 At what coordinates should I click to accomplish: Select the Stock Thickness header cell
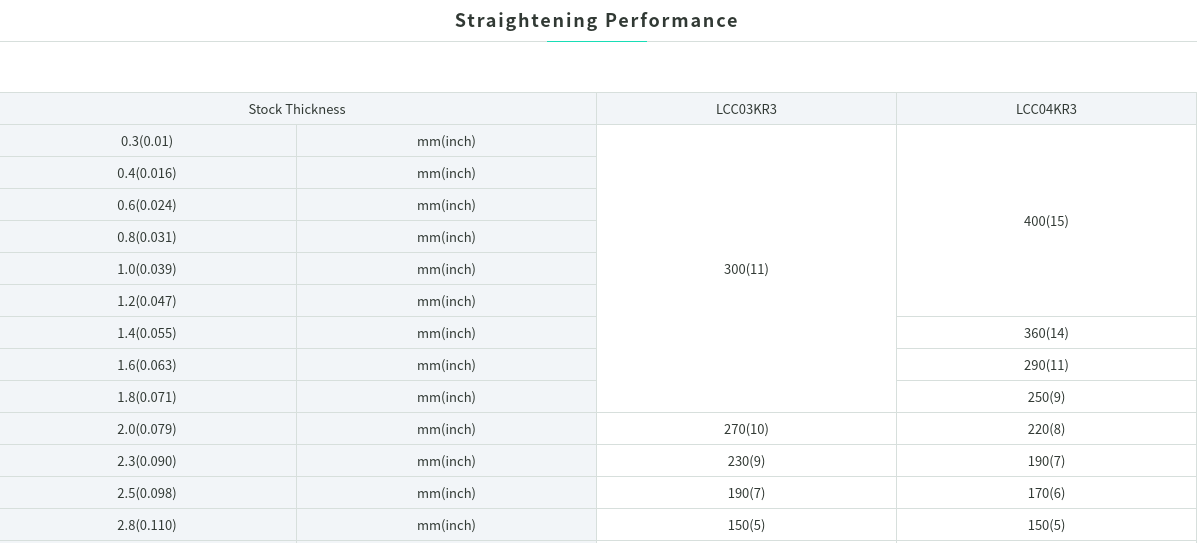pos(297,109)
